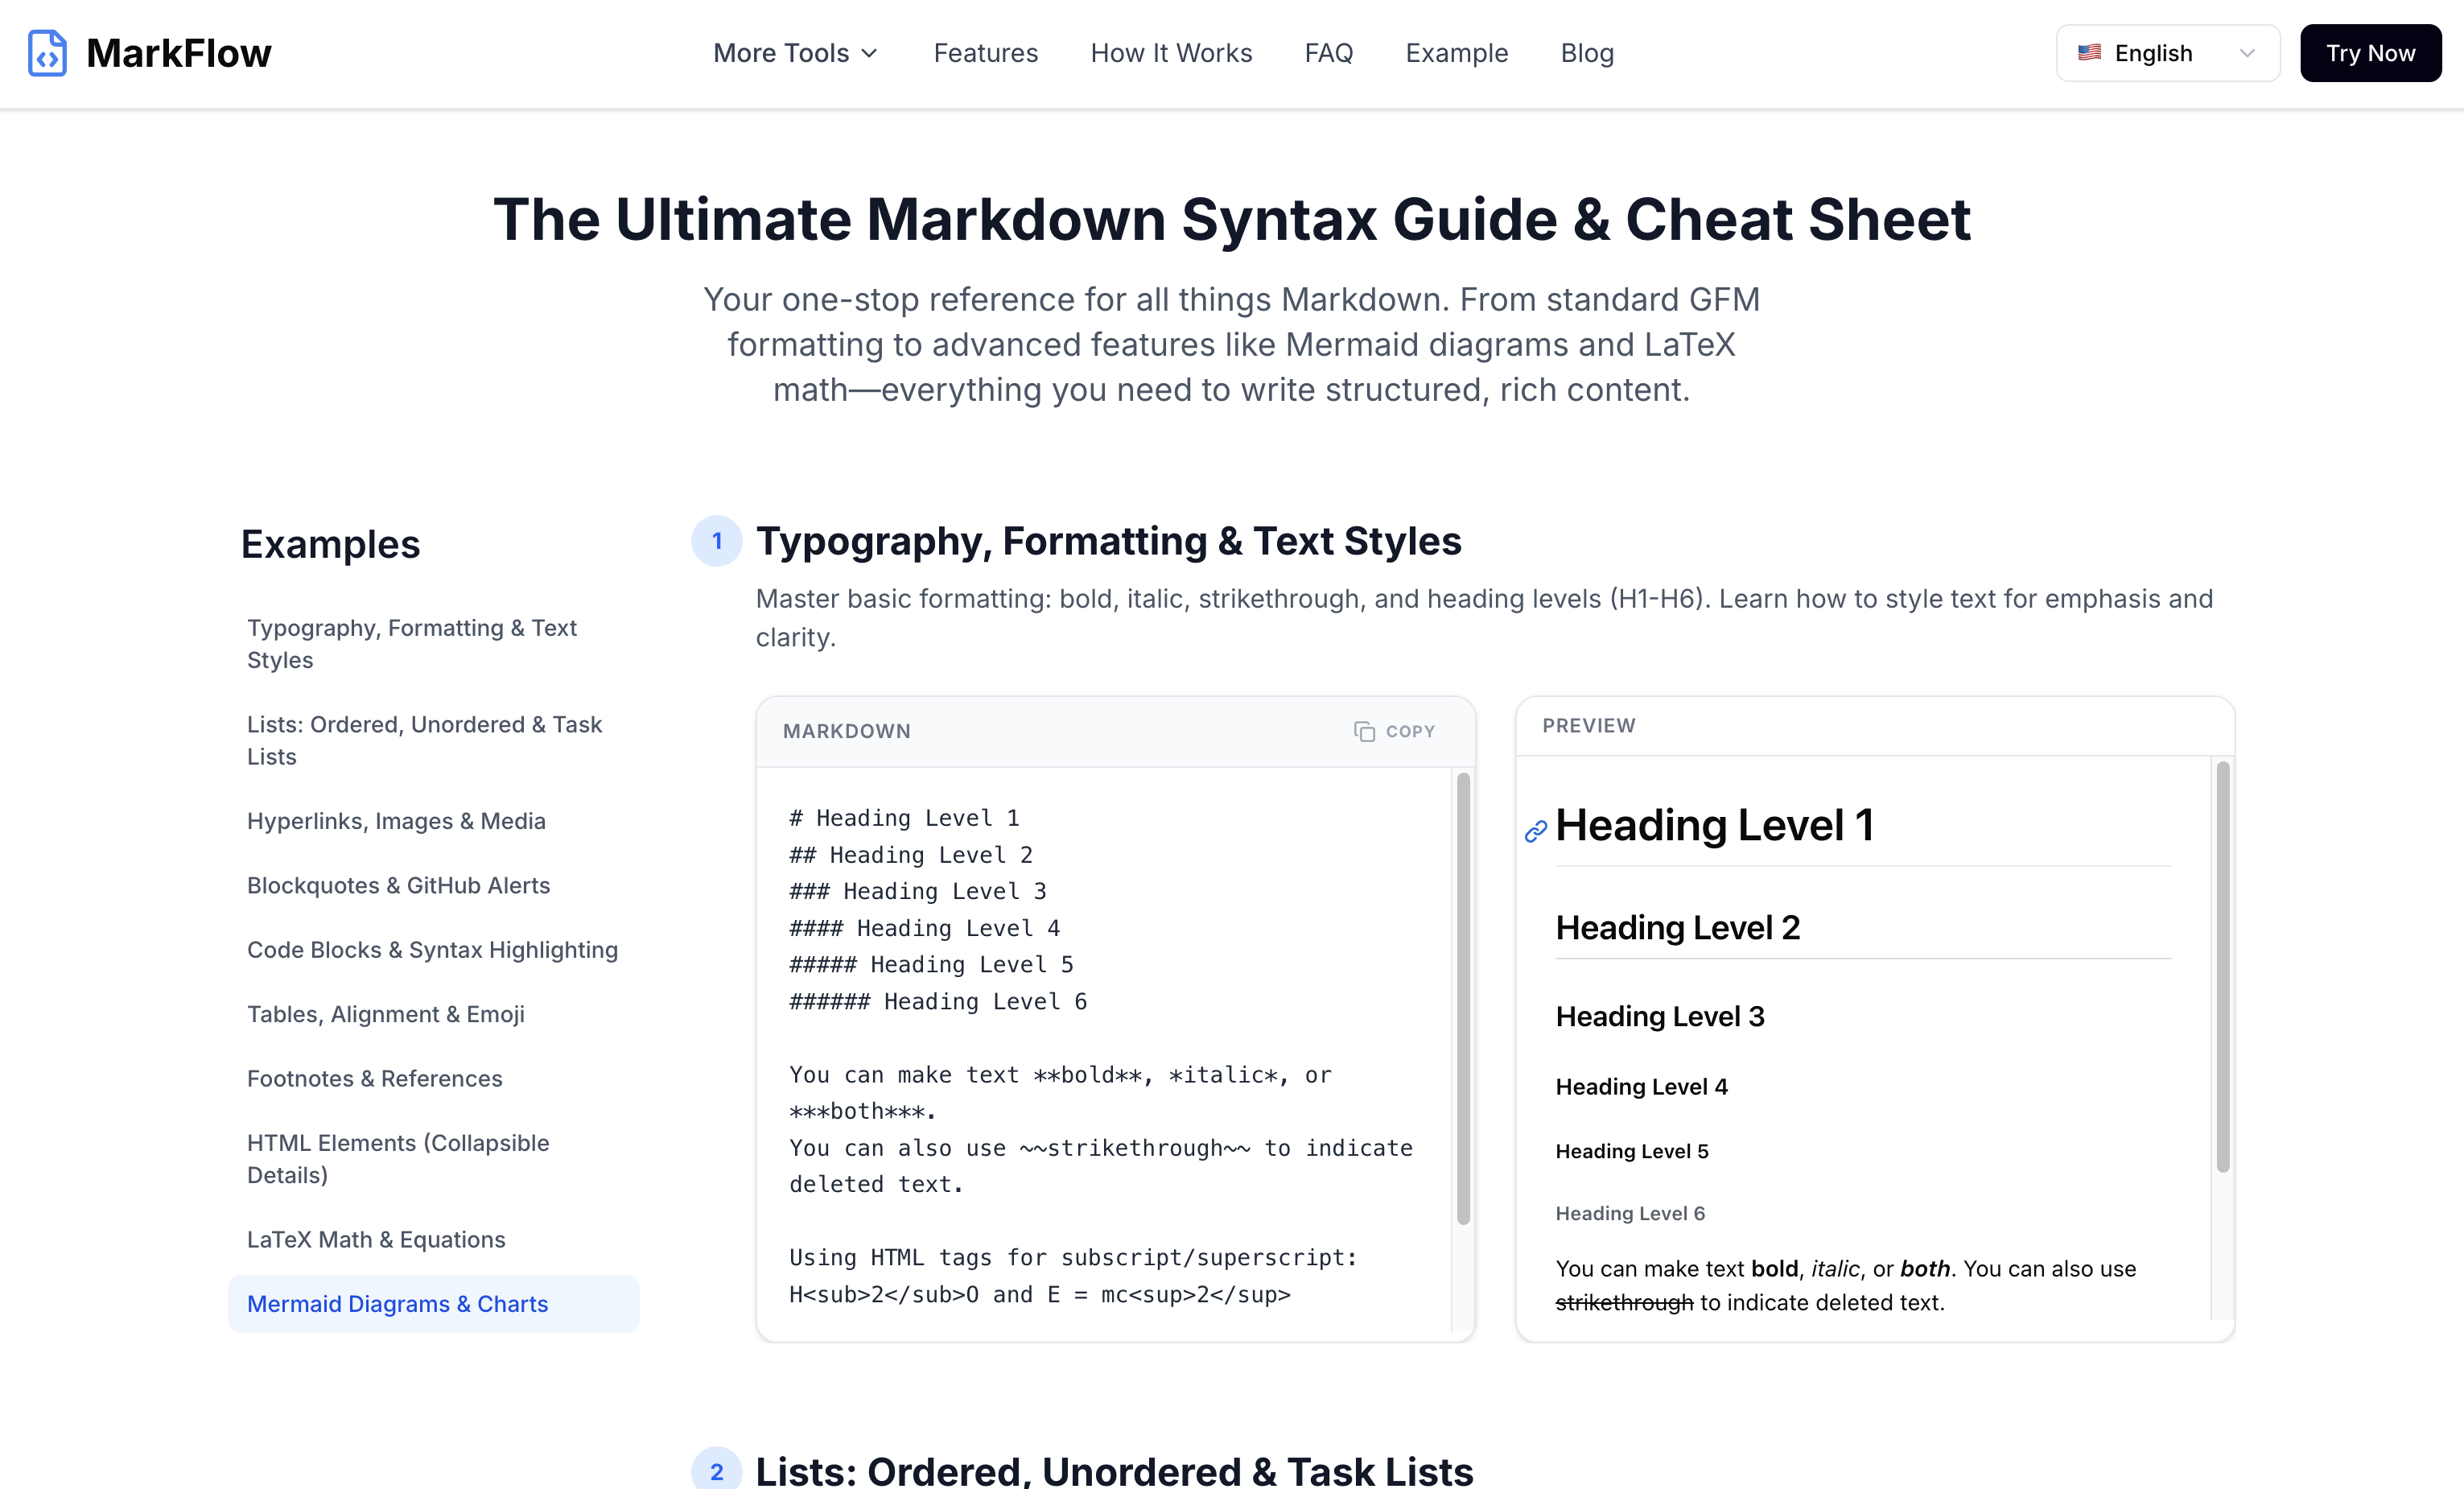2464x1489 pixels.
Task: Open the Features nav item
Action: tap(985, 53)
